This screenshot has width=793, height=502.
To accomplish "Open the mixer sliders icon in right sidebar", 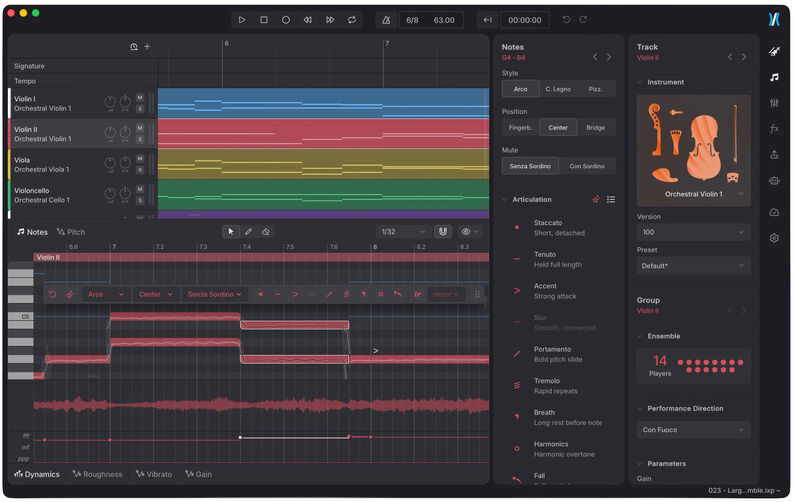I will tap(774, 103).
